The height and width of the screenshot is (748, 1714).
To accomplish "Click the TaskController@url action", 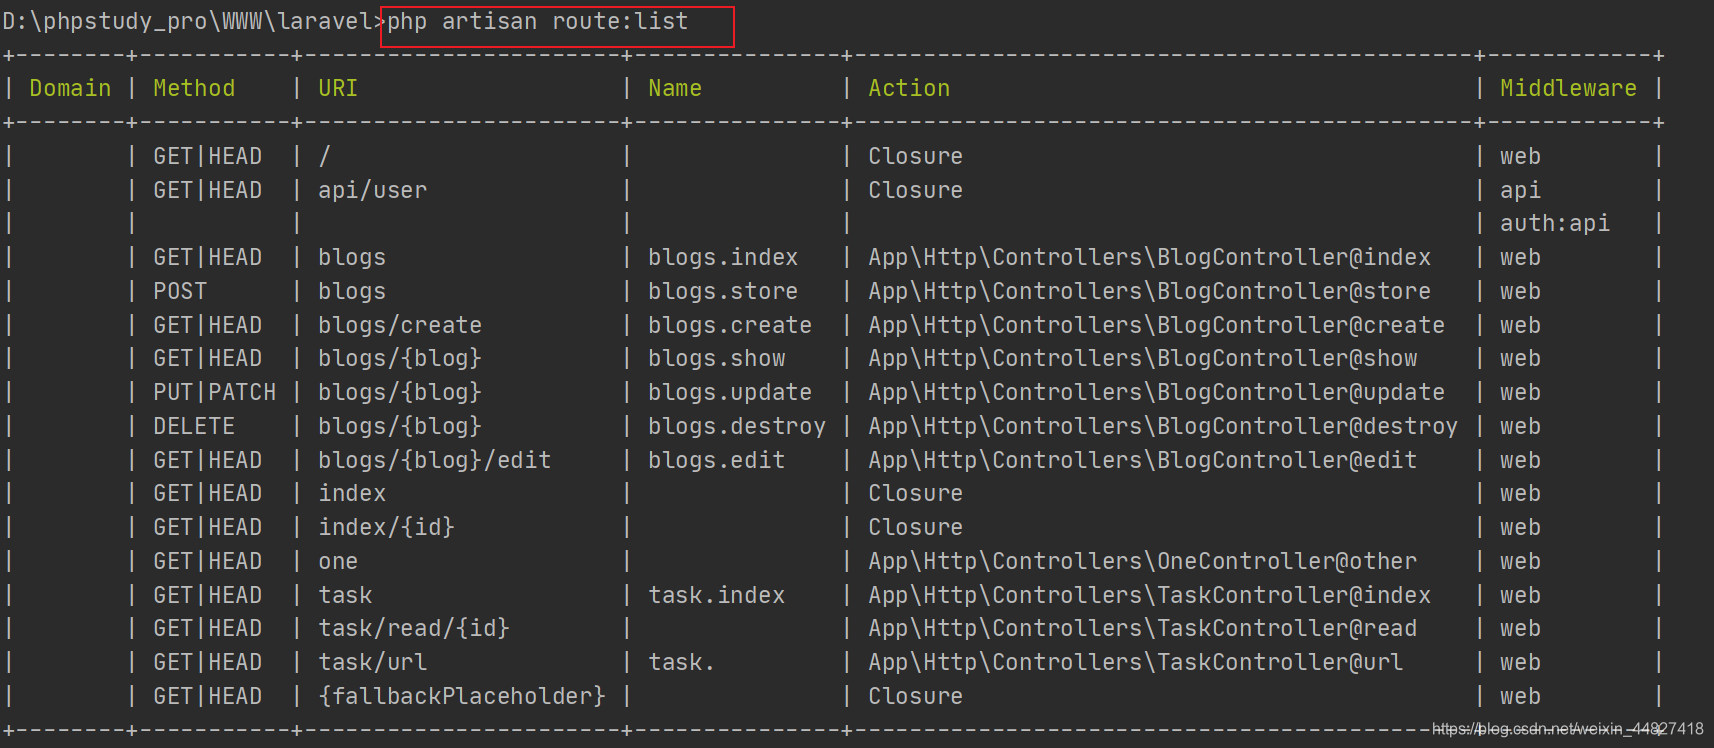I will click(1135, 662).
